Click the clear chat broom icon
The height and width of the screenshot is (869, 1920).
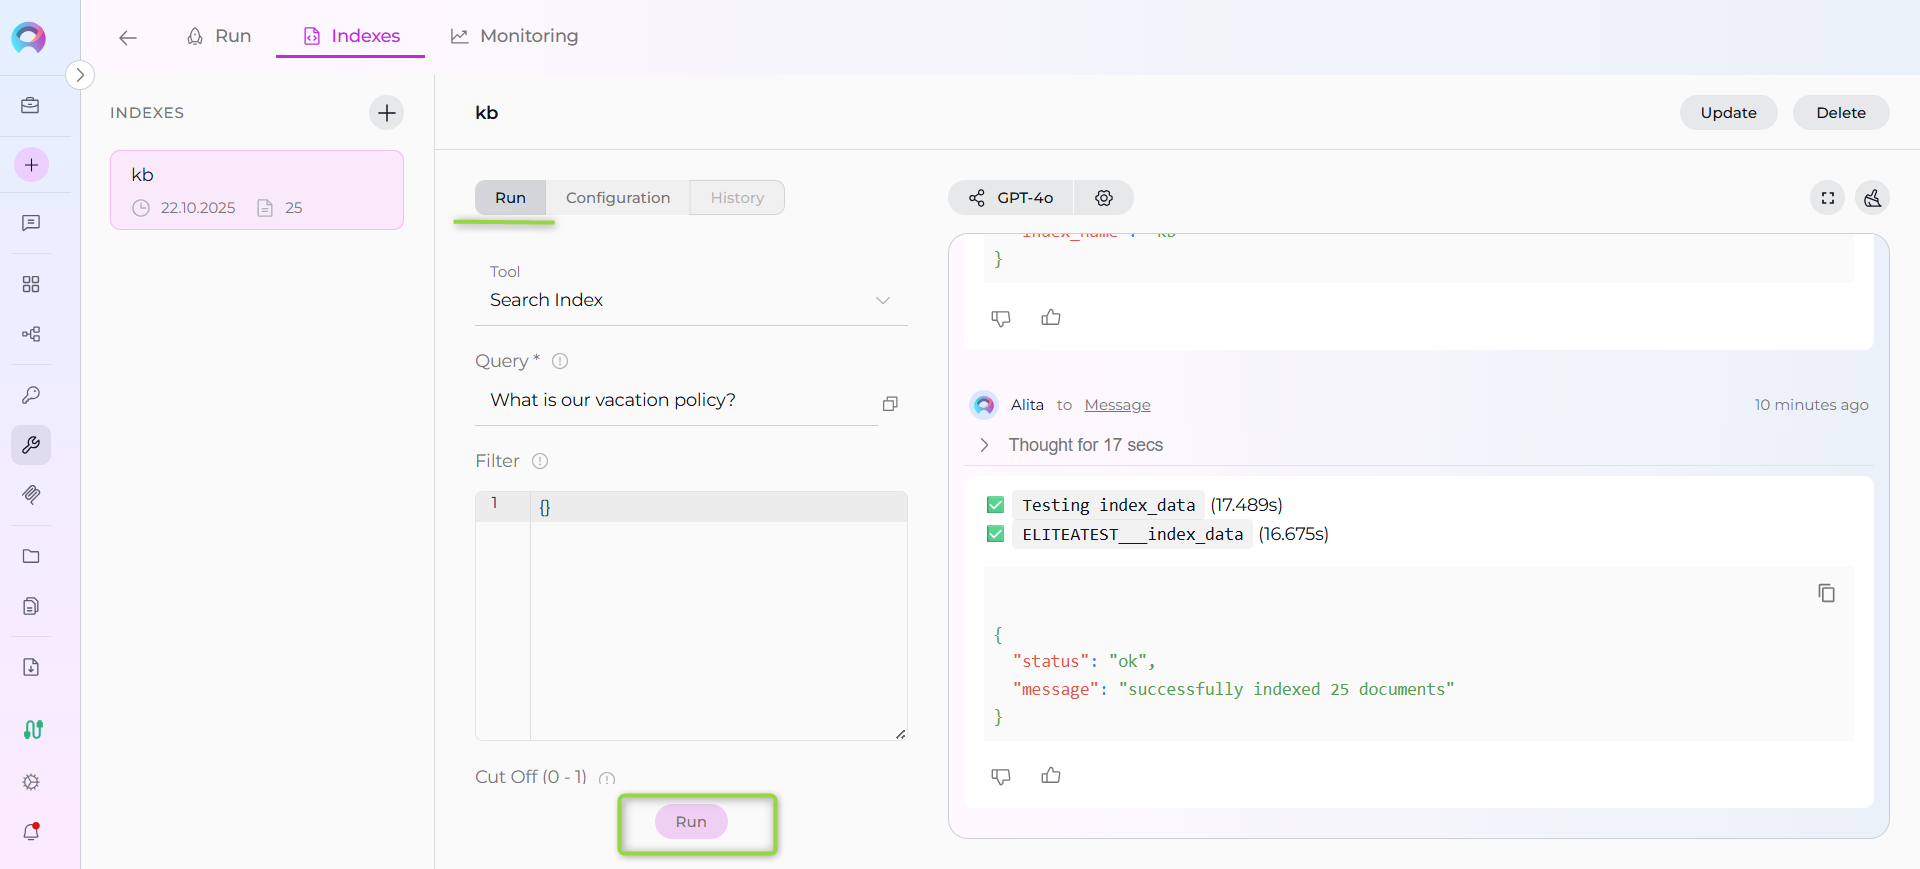click(x=1872, y=198)
